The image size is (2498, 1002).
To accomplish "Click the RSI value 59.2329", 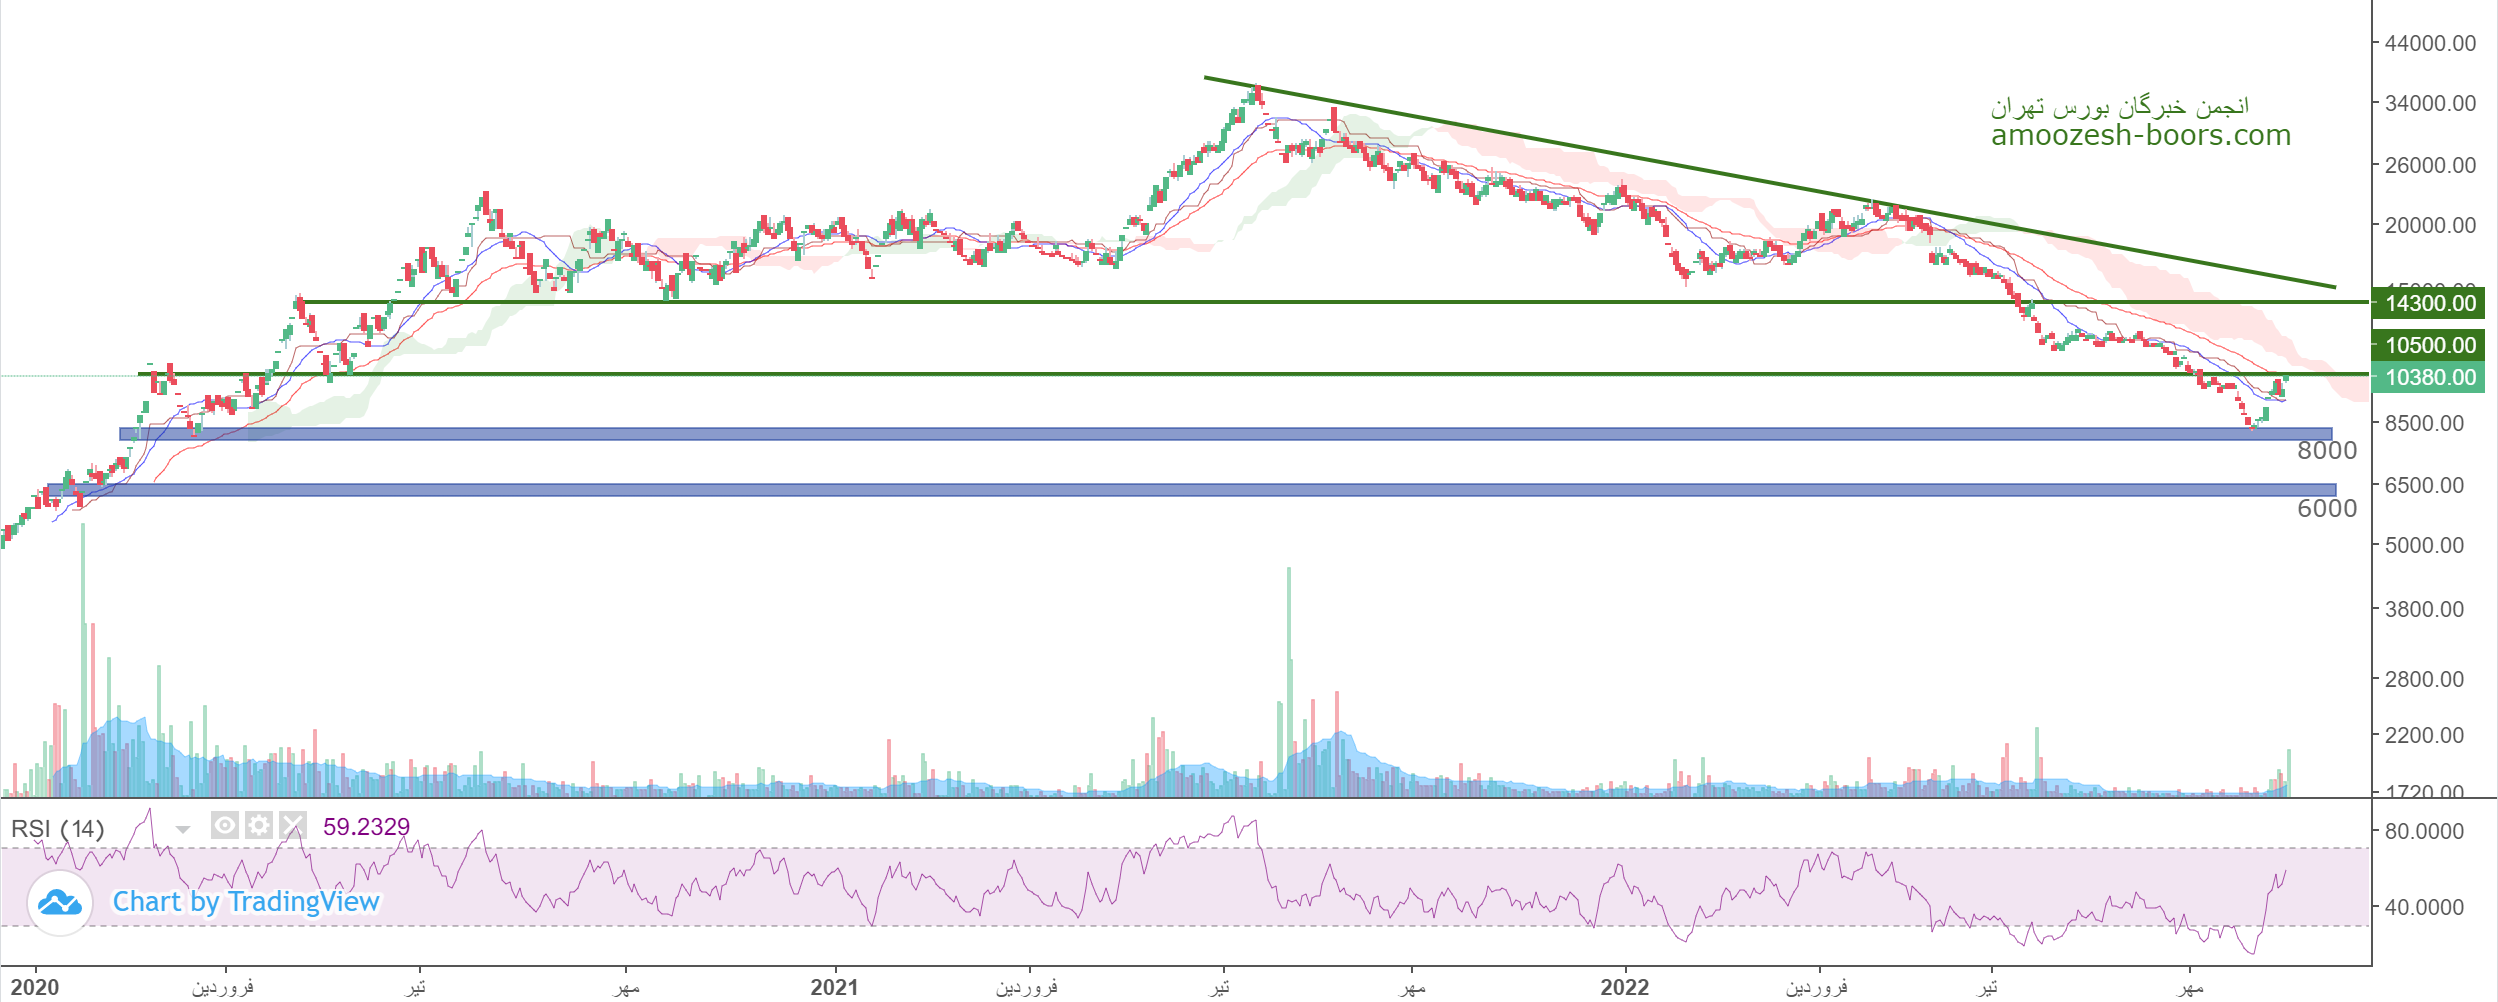I will click(x=366, y=827).
